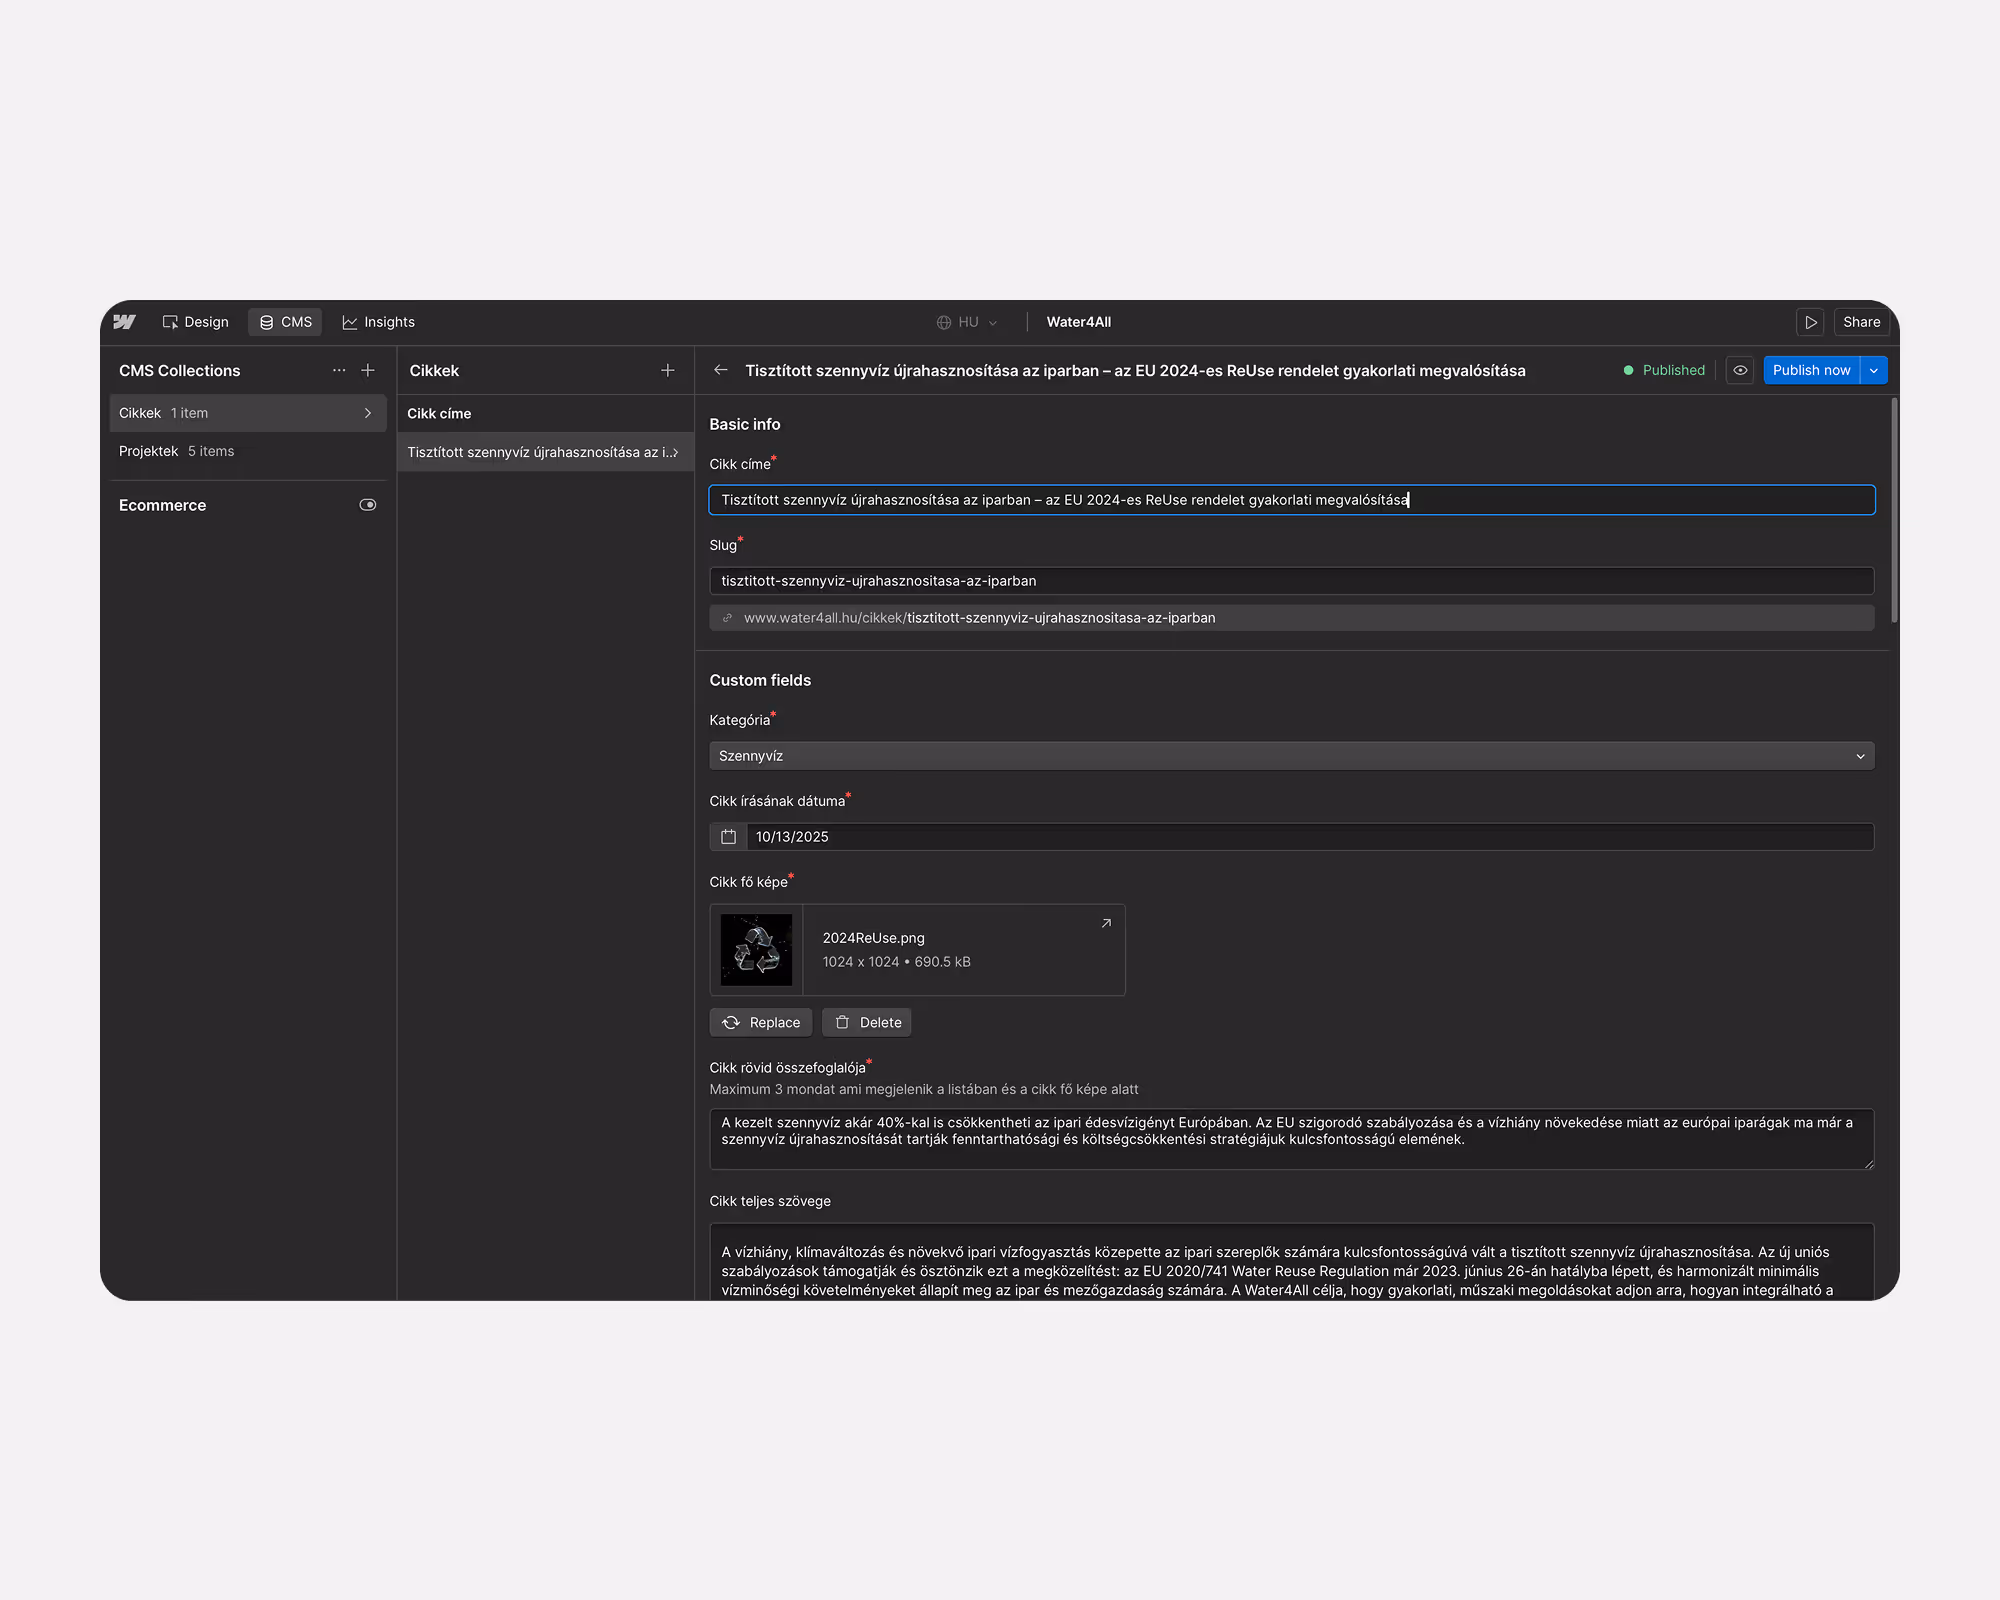2000x1600 pixels.
Task: Click the Webflow logo icon
Action: (124, 322)
